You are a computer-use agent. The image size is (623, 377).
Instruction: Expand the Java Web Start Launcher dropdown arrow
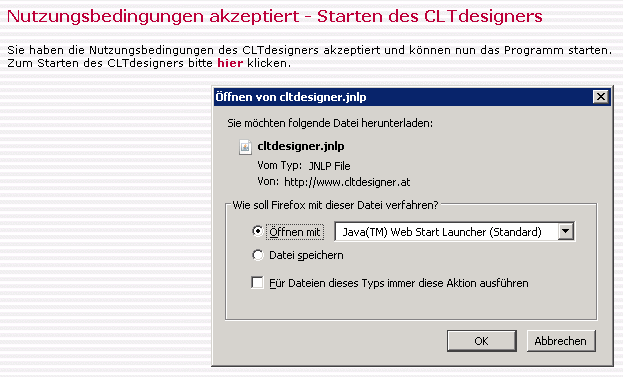point(565,231)
